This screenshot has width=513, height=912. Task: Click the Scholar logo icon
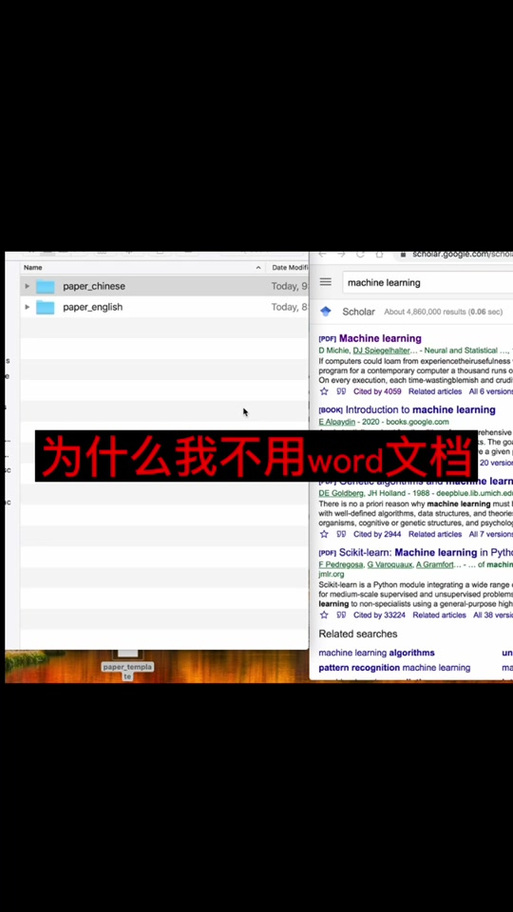326,312
